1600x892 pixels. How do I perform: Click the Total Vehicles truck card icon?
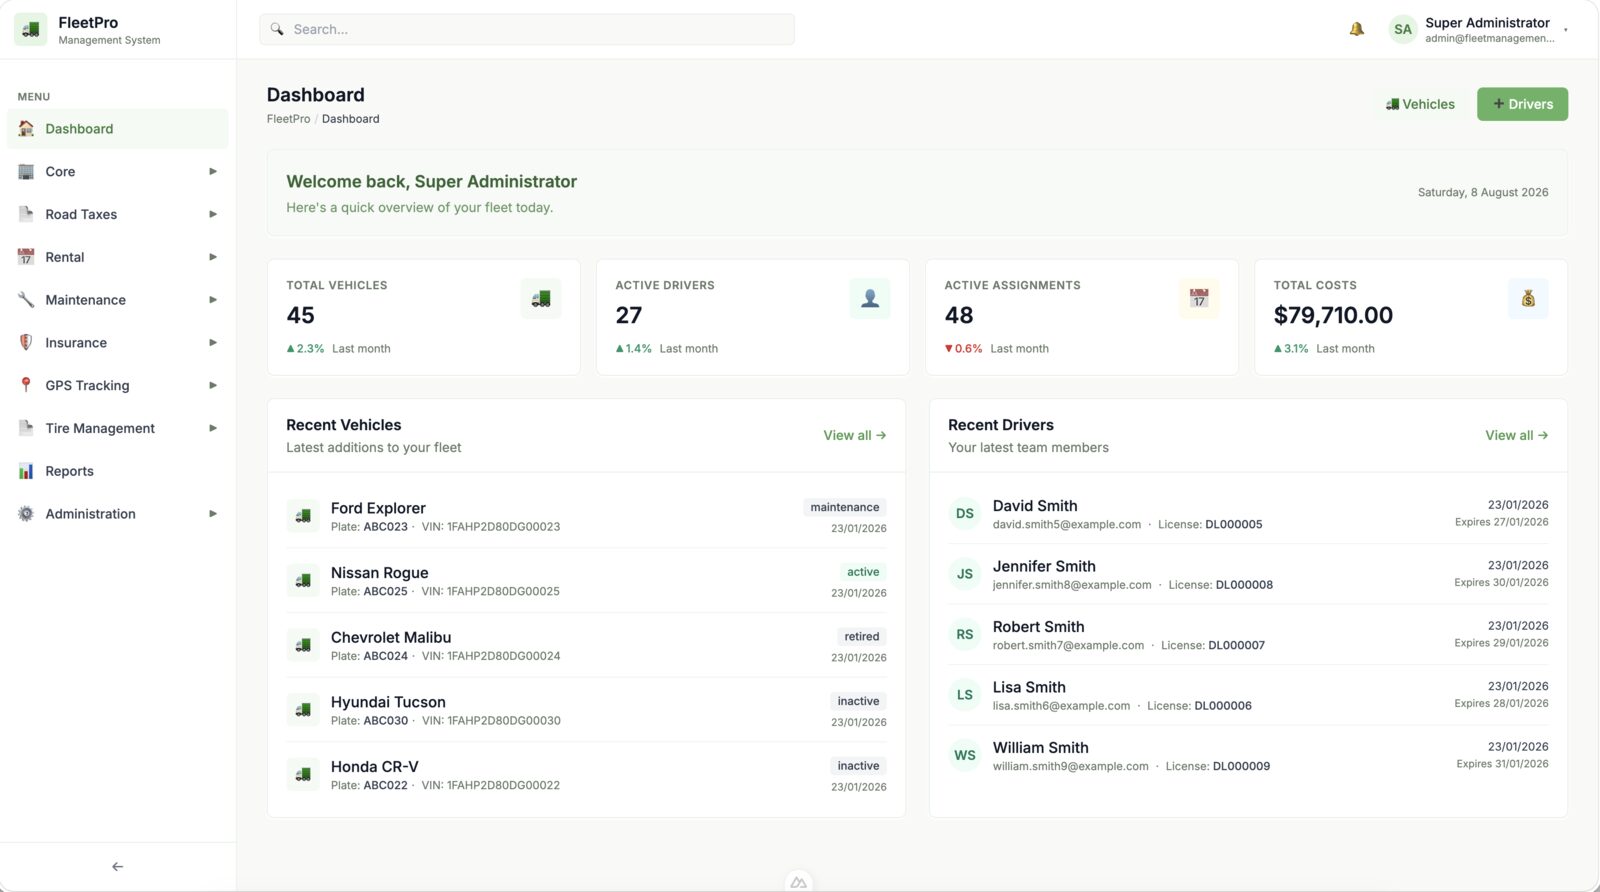click(541, 299)
